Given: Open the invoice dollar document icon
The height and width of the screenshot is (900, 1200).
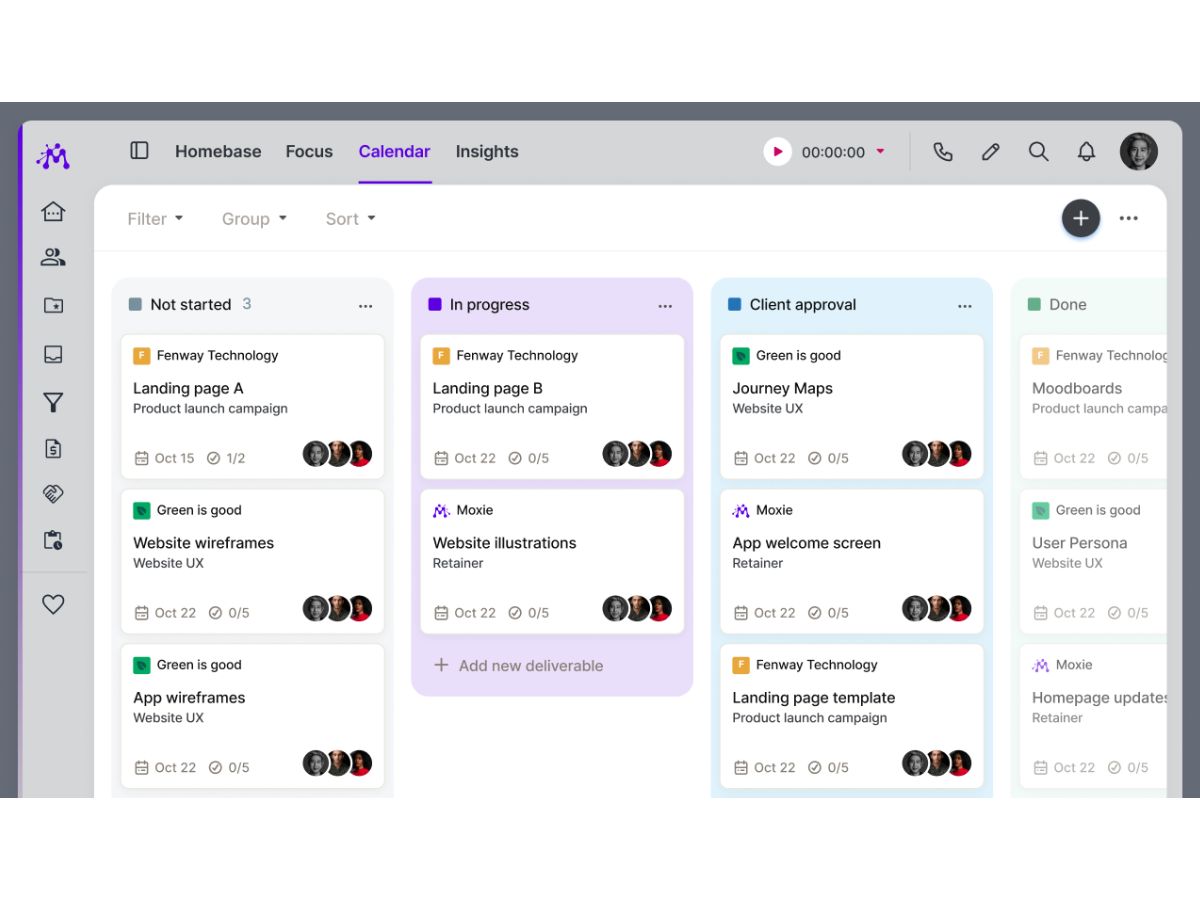Looking at the screenshot, I should click(x=53, y=448).
